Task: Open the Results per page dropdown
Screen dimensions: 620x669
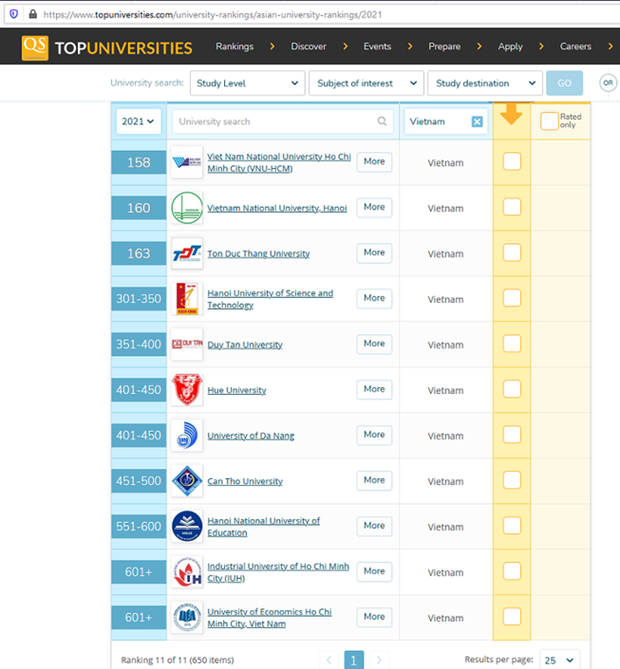Action: pyautogui.click(x=559, y=660)
